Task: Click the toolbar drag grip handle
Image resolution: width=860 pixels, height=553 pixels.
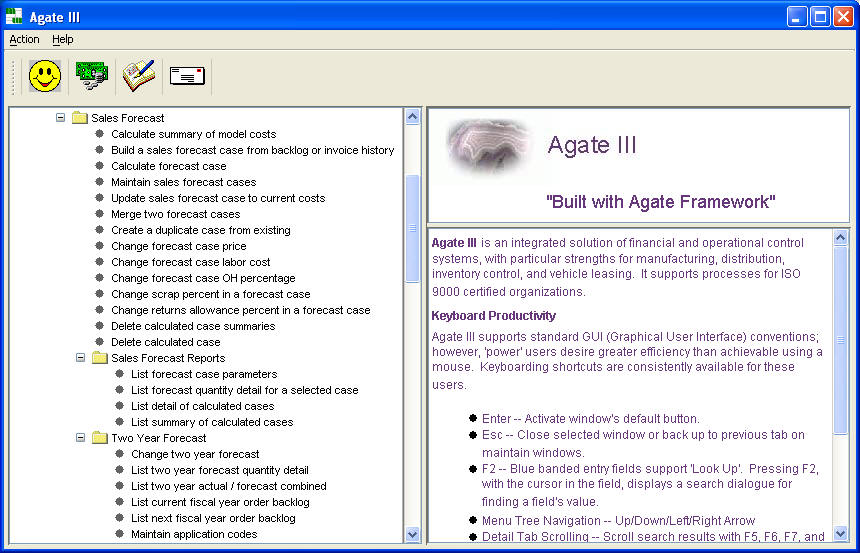Action: (x=14, y=76)
